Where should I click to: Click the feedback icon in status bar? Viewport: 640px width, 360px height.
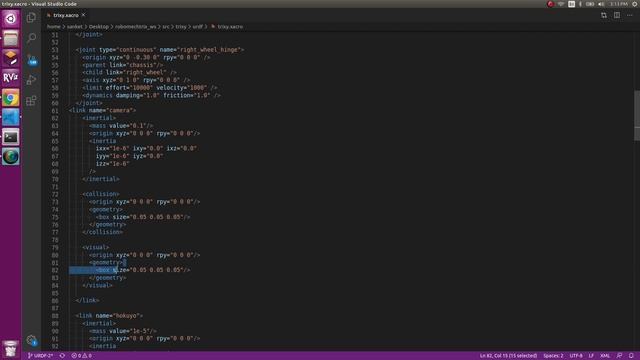620,356
